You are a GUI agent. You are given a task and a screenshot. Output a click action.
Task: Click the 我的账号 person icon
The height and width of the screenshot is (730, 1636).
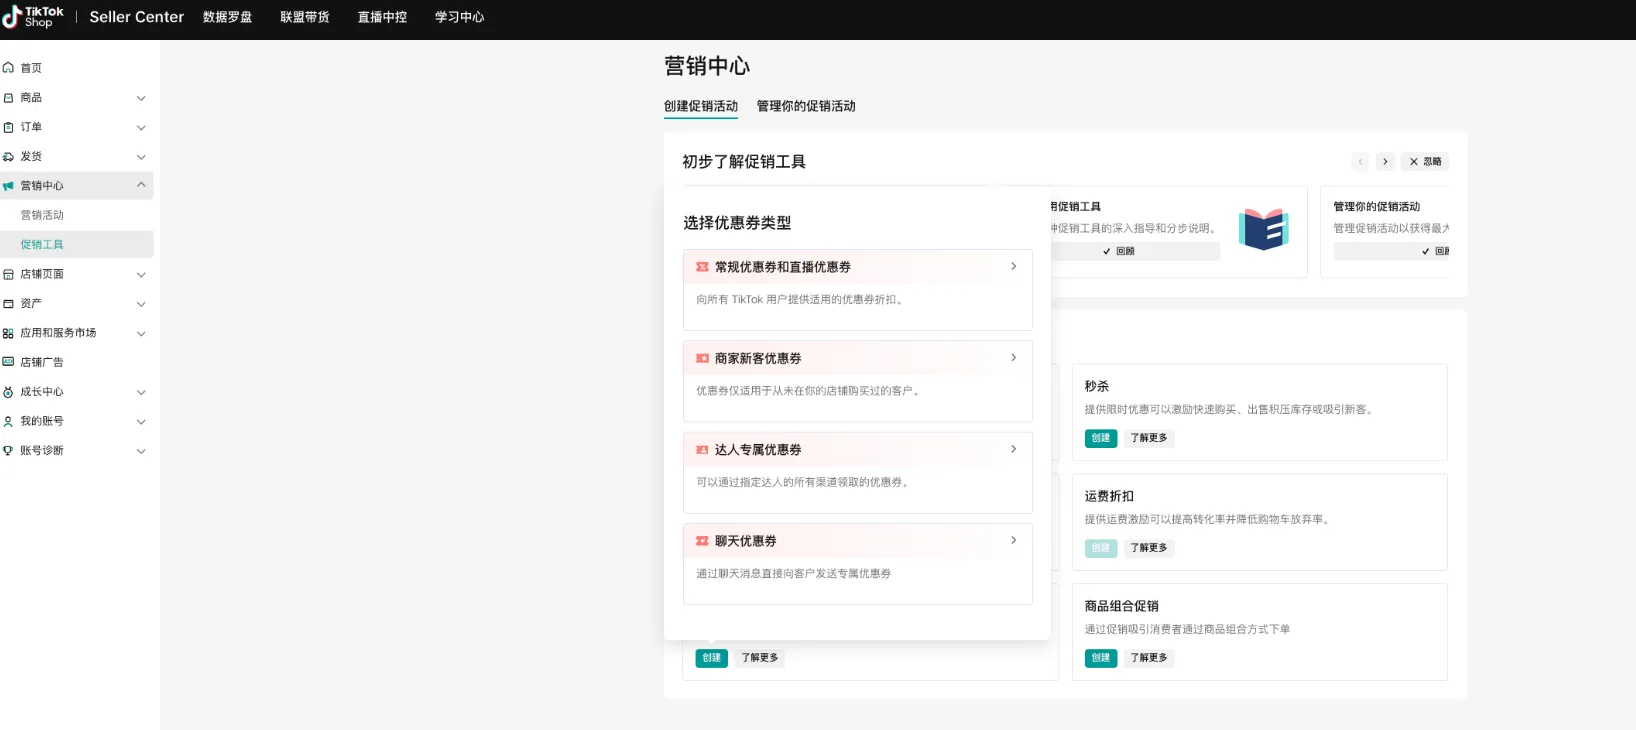pos(8,421)
